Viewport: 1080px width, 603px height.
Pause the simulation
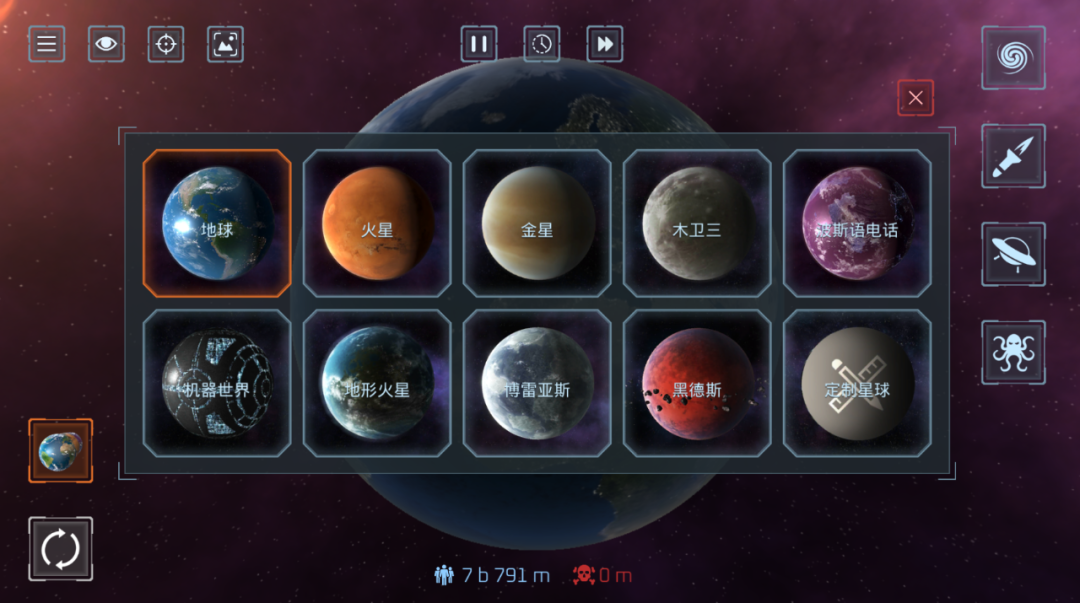click(479, 44)
